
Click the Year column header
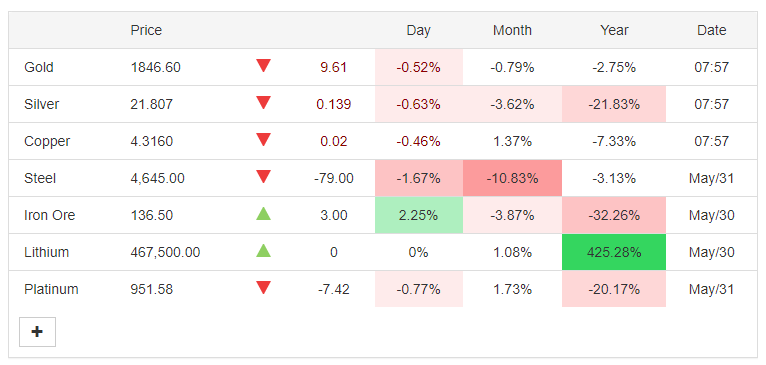614,30
